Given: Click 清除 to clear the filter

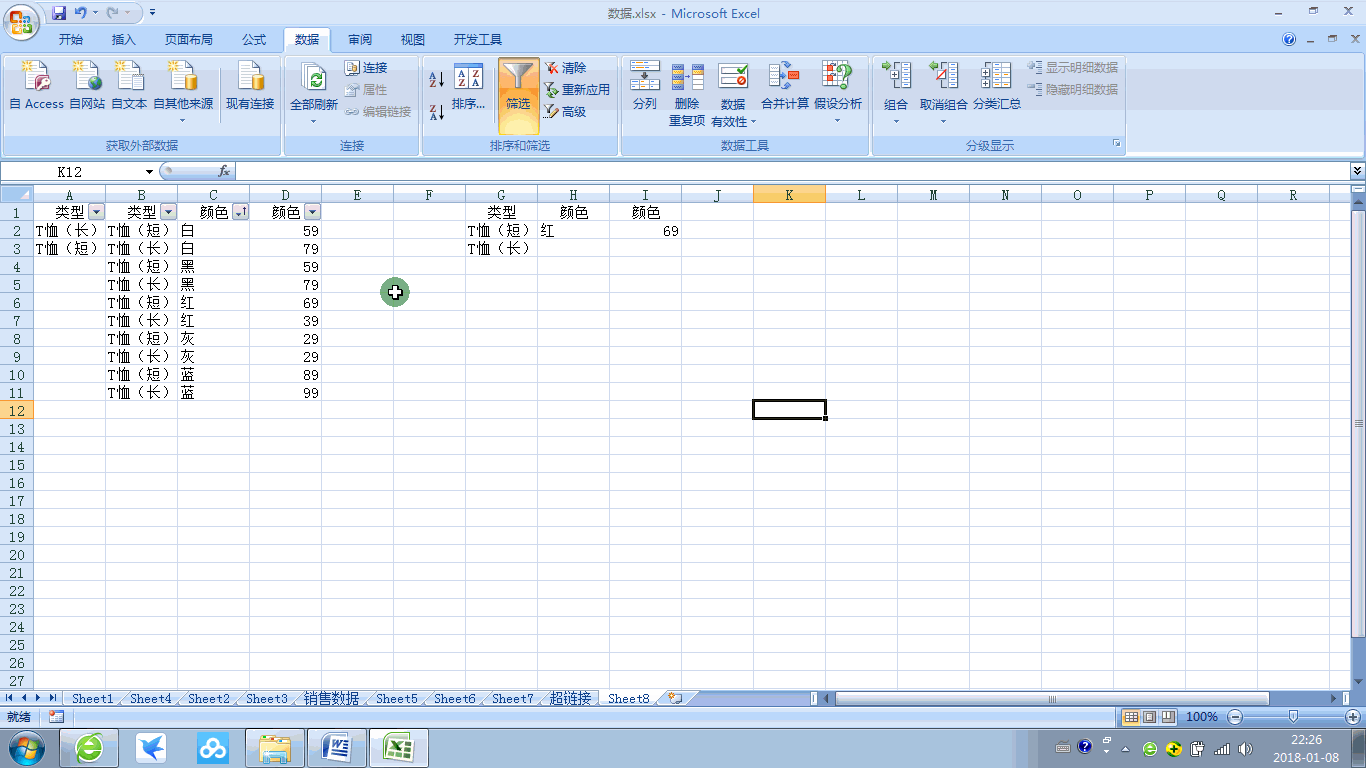Looking at the screenshot, I should pos(566,68).
